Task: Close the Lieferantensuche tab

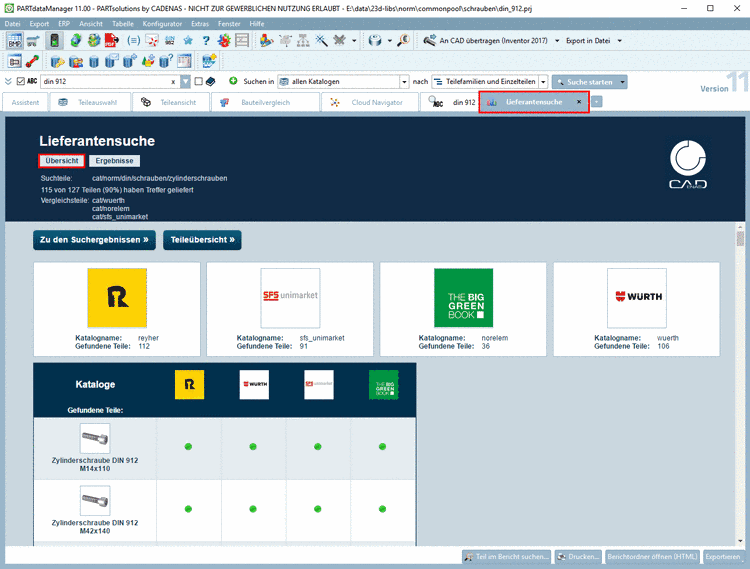Action: 579,102
